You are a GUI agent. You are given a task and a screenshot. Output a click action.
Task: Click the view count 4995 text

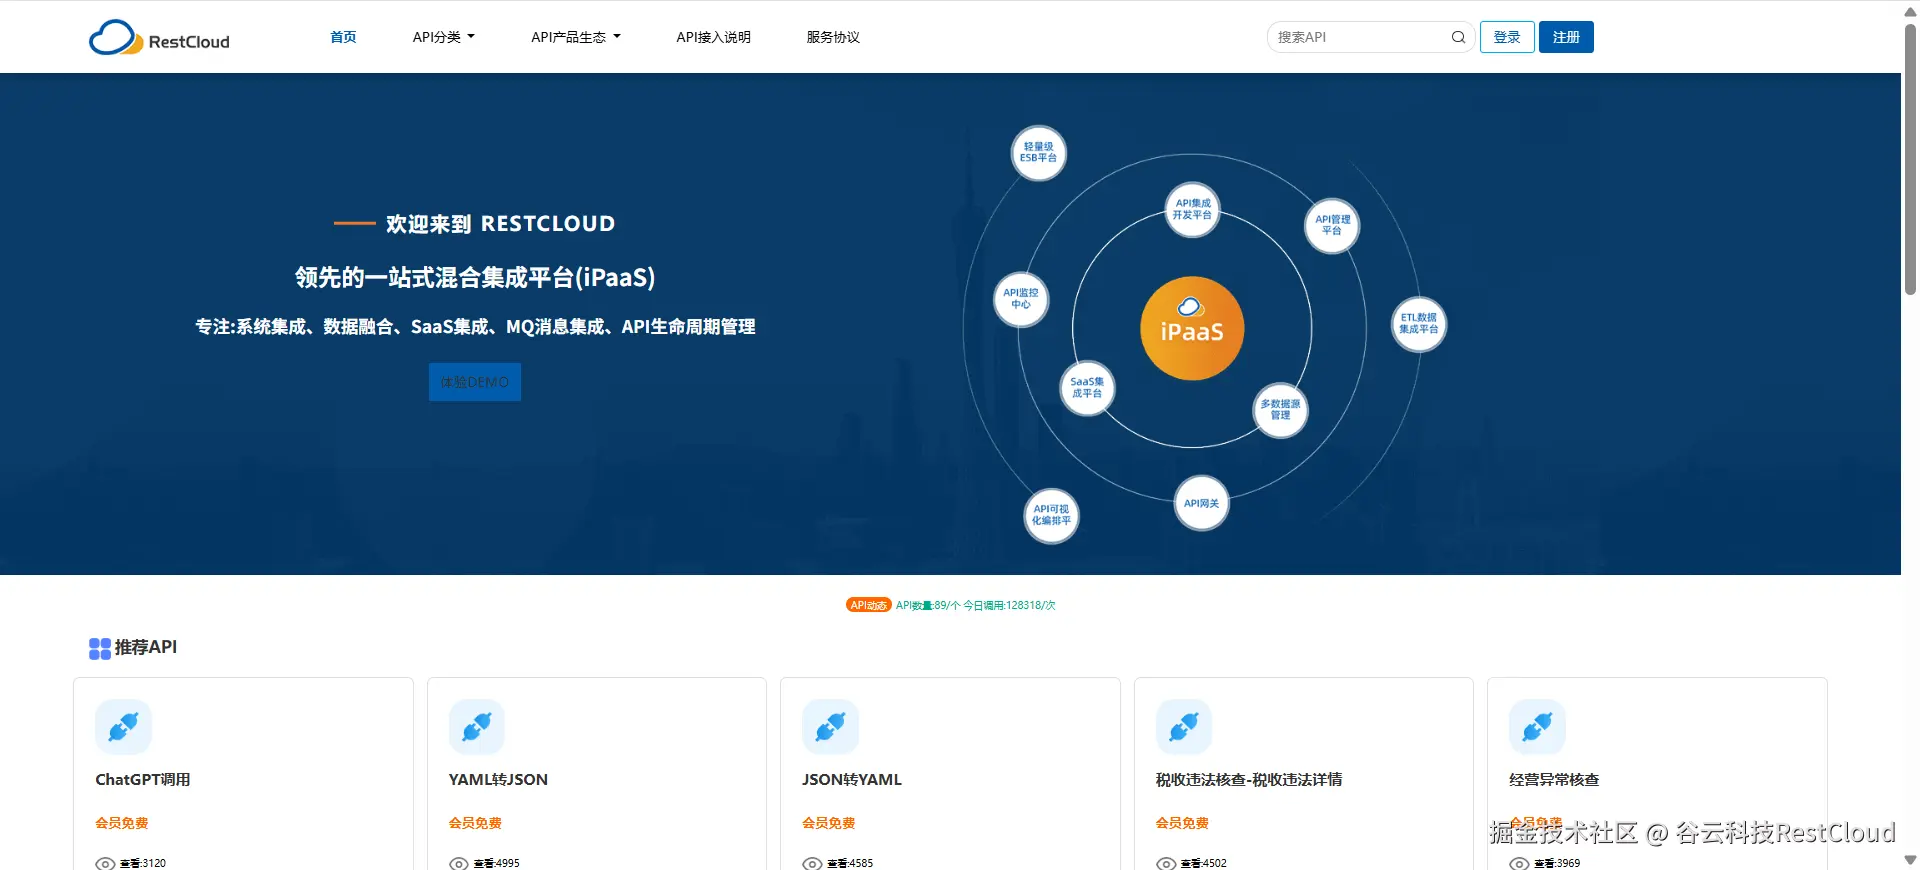click(x=497, y=863)
